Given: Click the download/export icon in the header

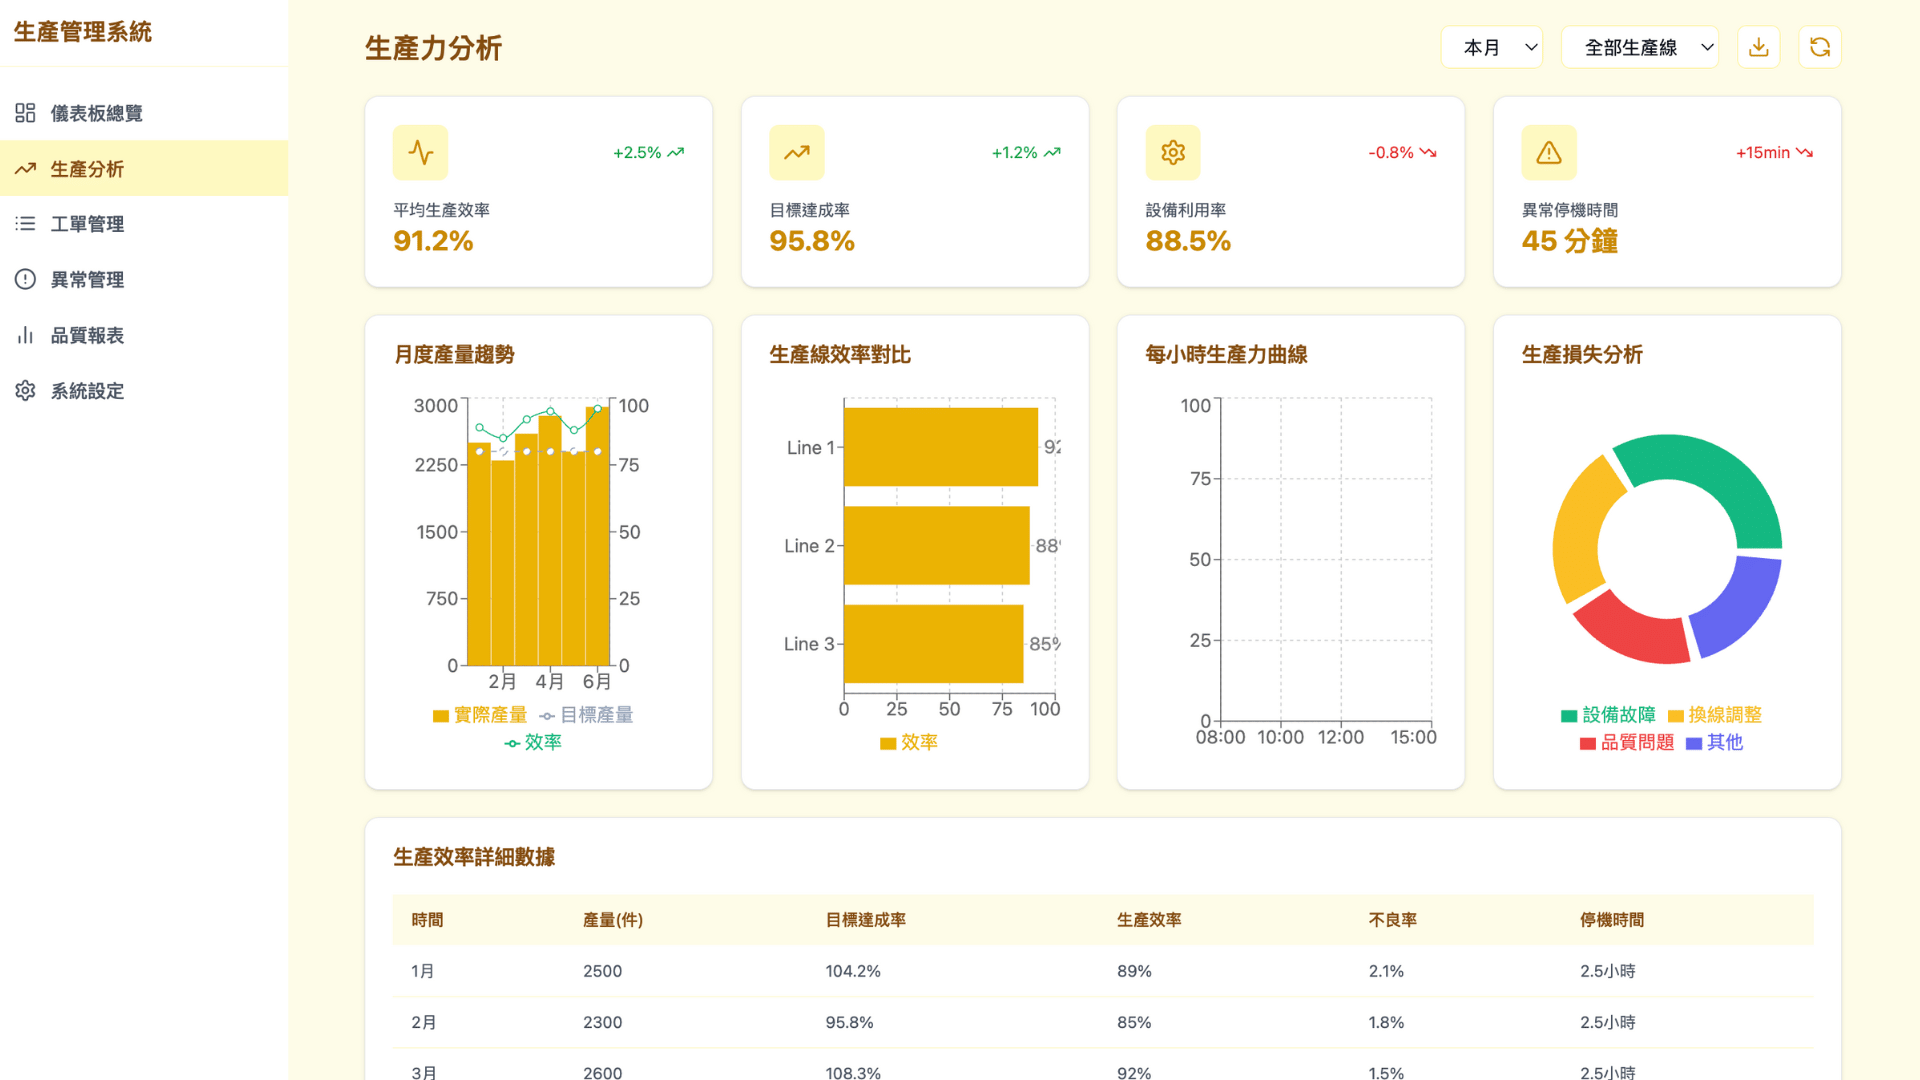Looking at the screenshot, I should pyautogui.click(x=1758, y=46).
